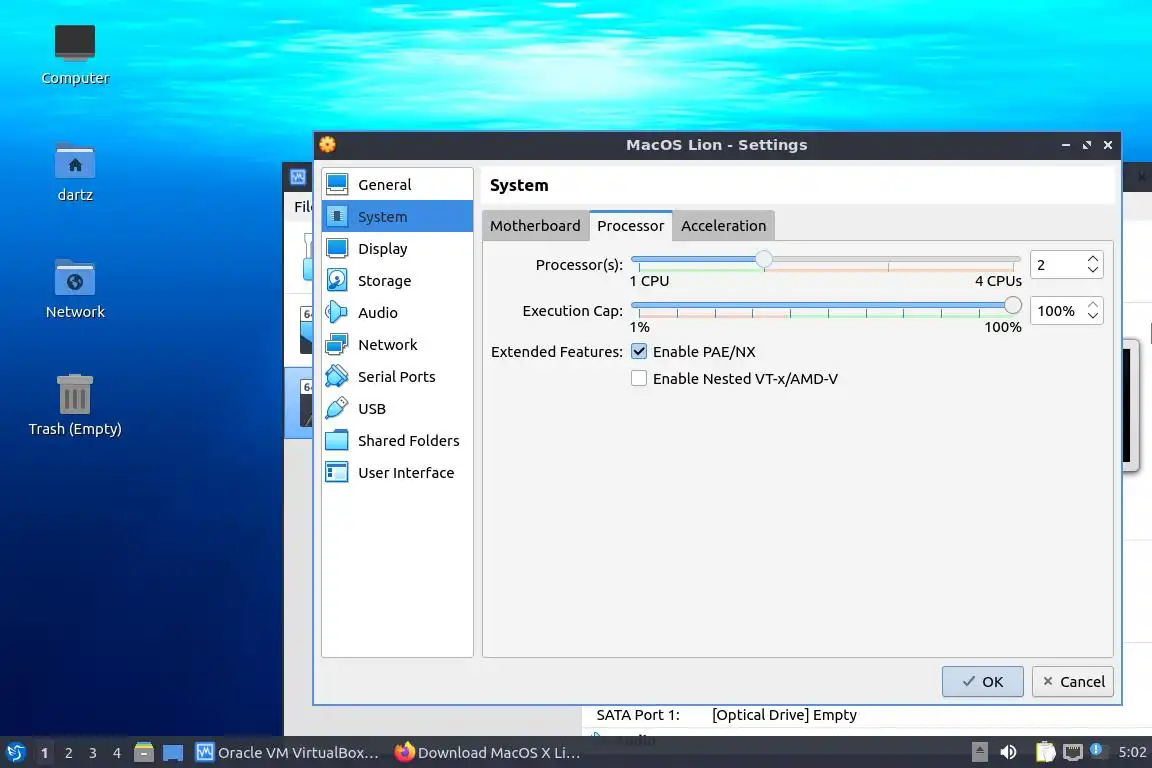Click the Firefox icon in taskbar
The width and height of the screenshot is (1152, 768).
pyautogui.click(x=404, y=752)
